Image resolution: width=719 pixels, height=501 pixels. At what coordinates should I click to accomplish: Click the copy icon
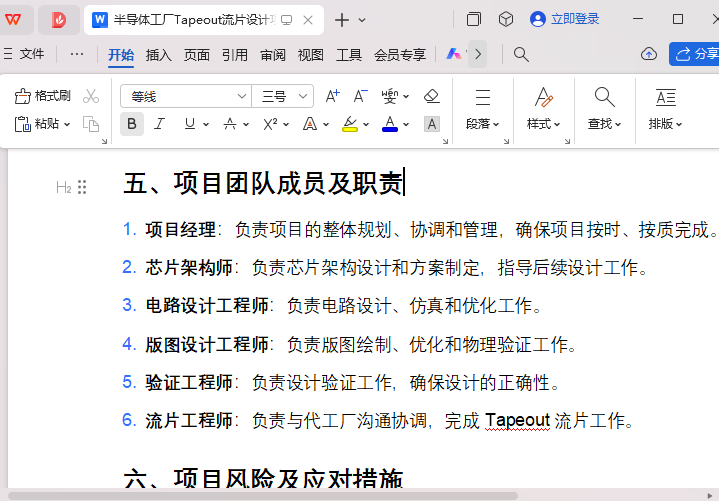point(91,124)
